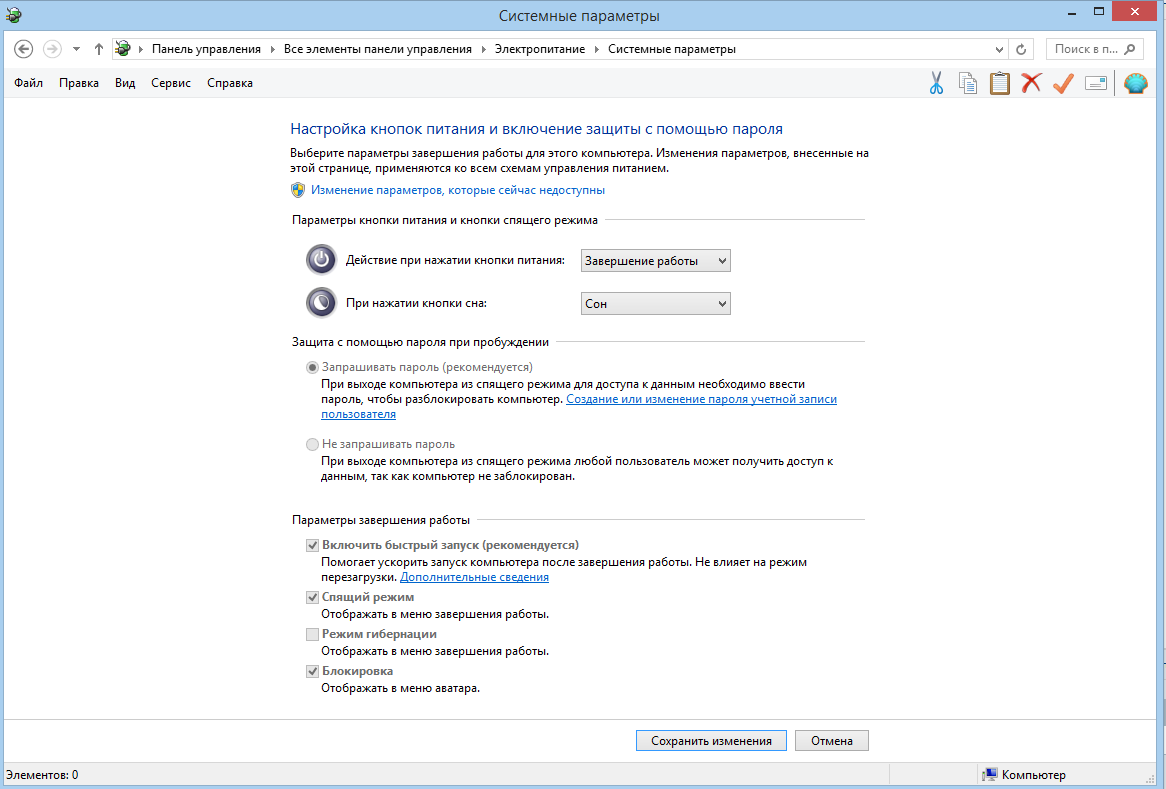Click the Сохранить изменения button
This screenshot has height=789, width=1166.
point(711,741)
